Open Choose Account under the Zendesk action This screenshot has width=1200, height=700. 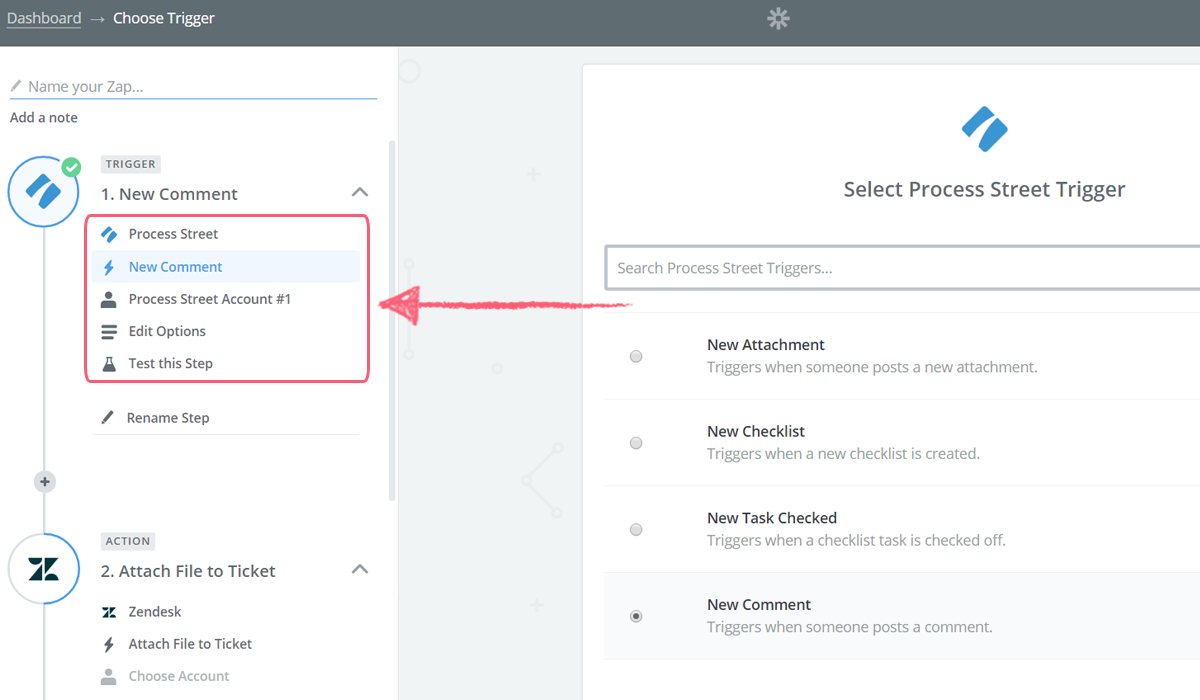coord(178,675)
